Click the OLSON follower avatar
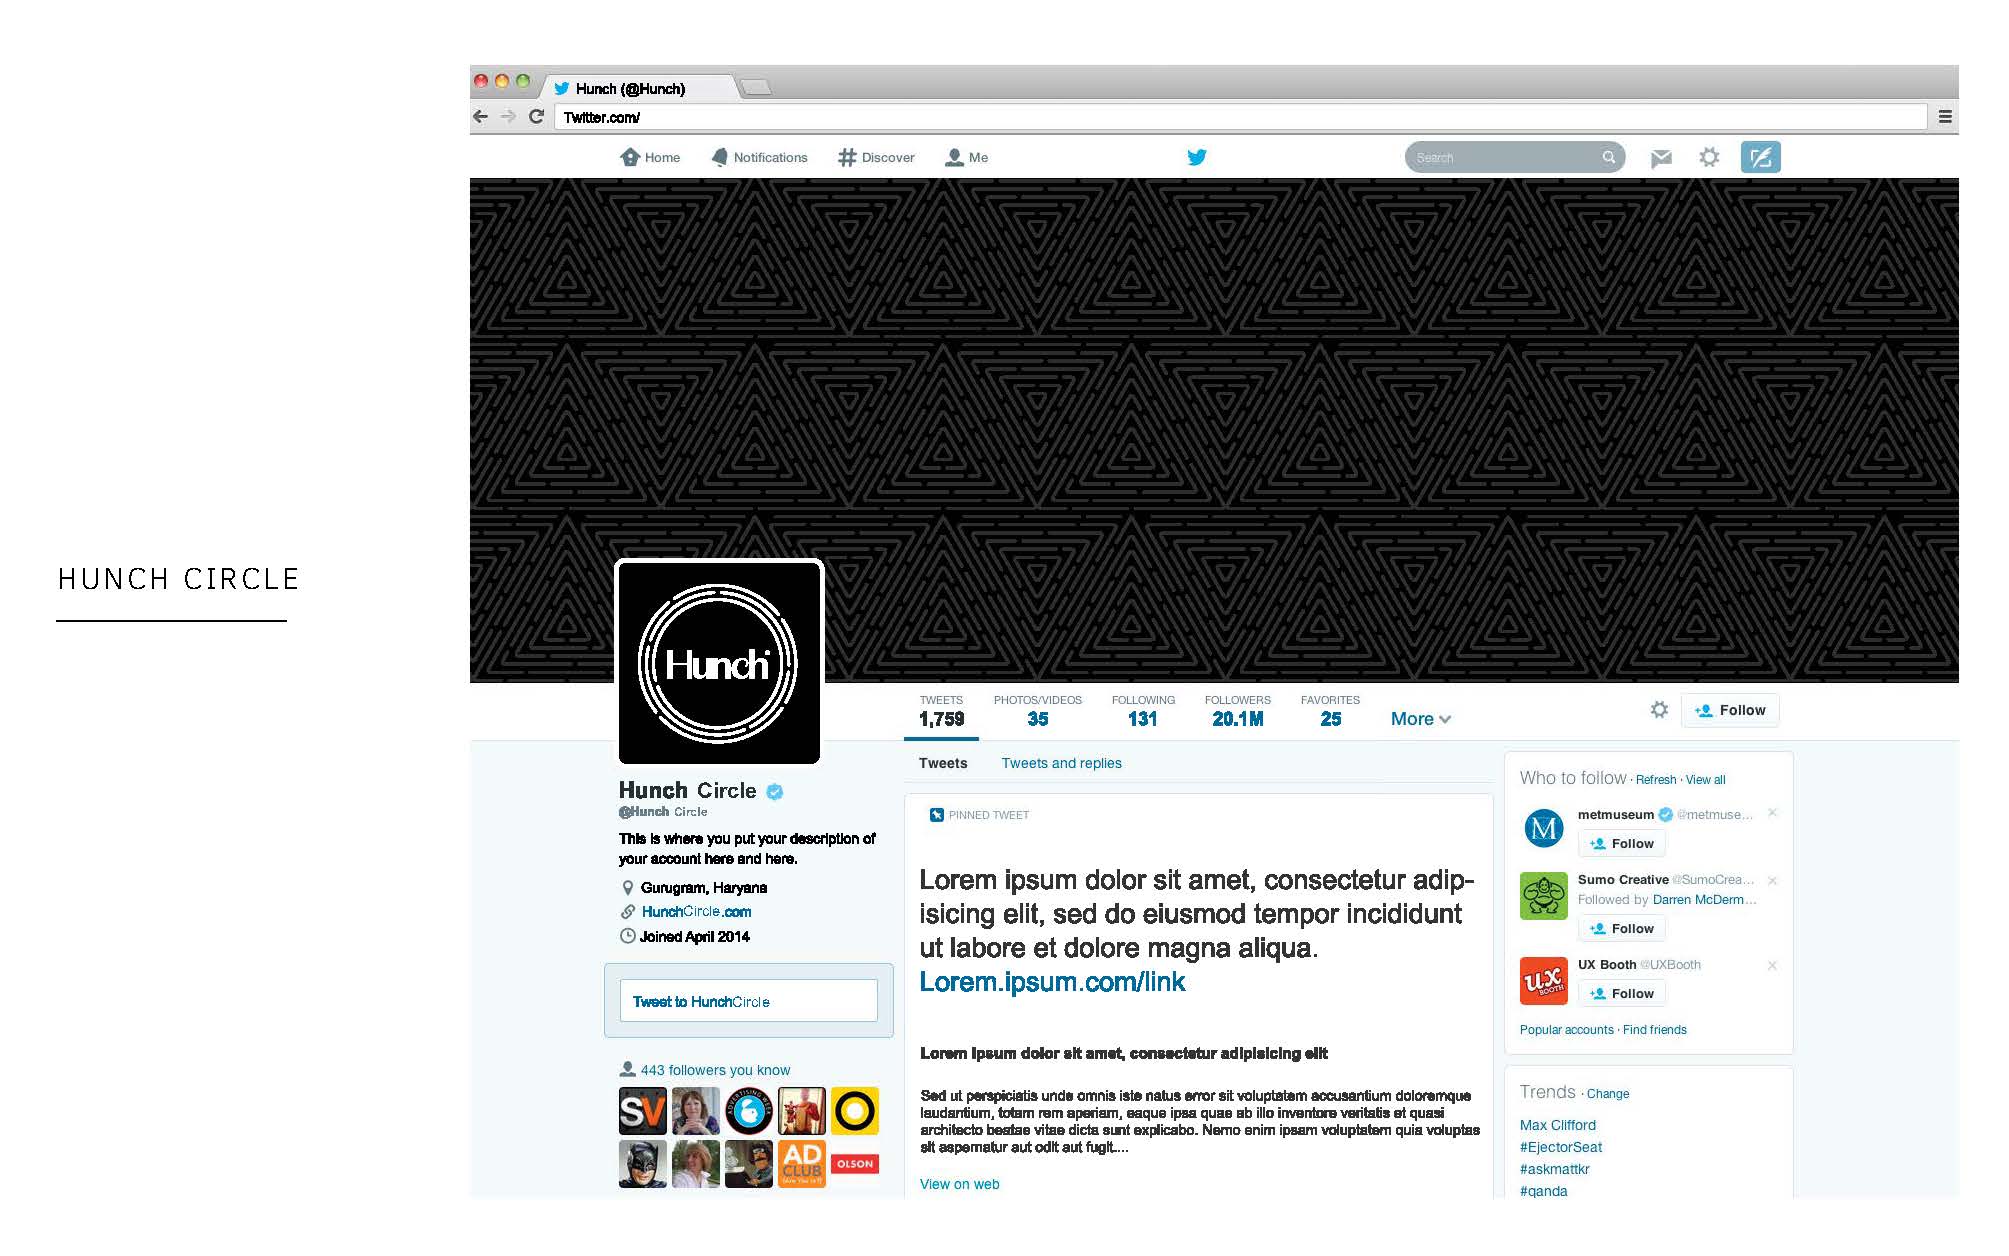This screenshot has width=2009, height=1256. 855,1164
